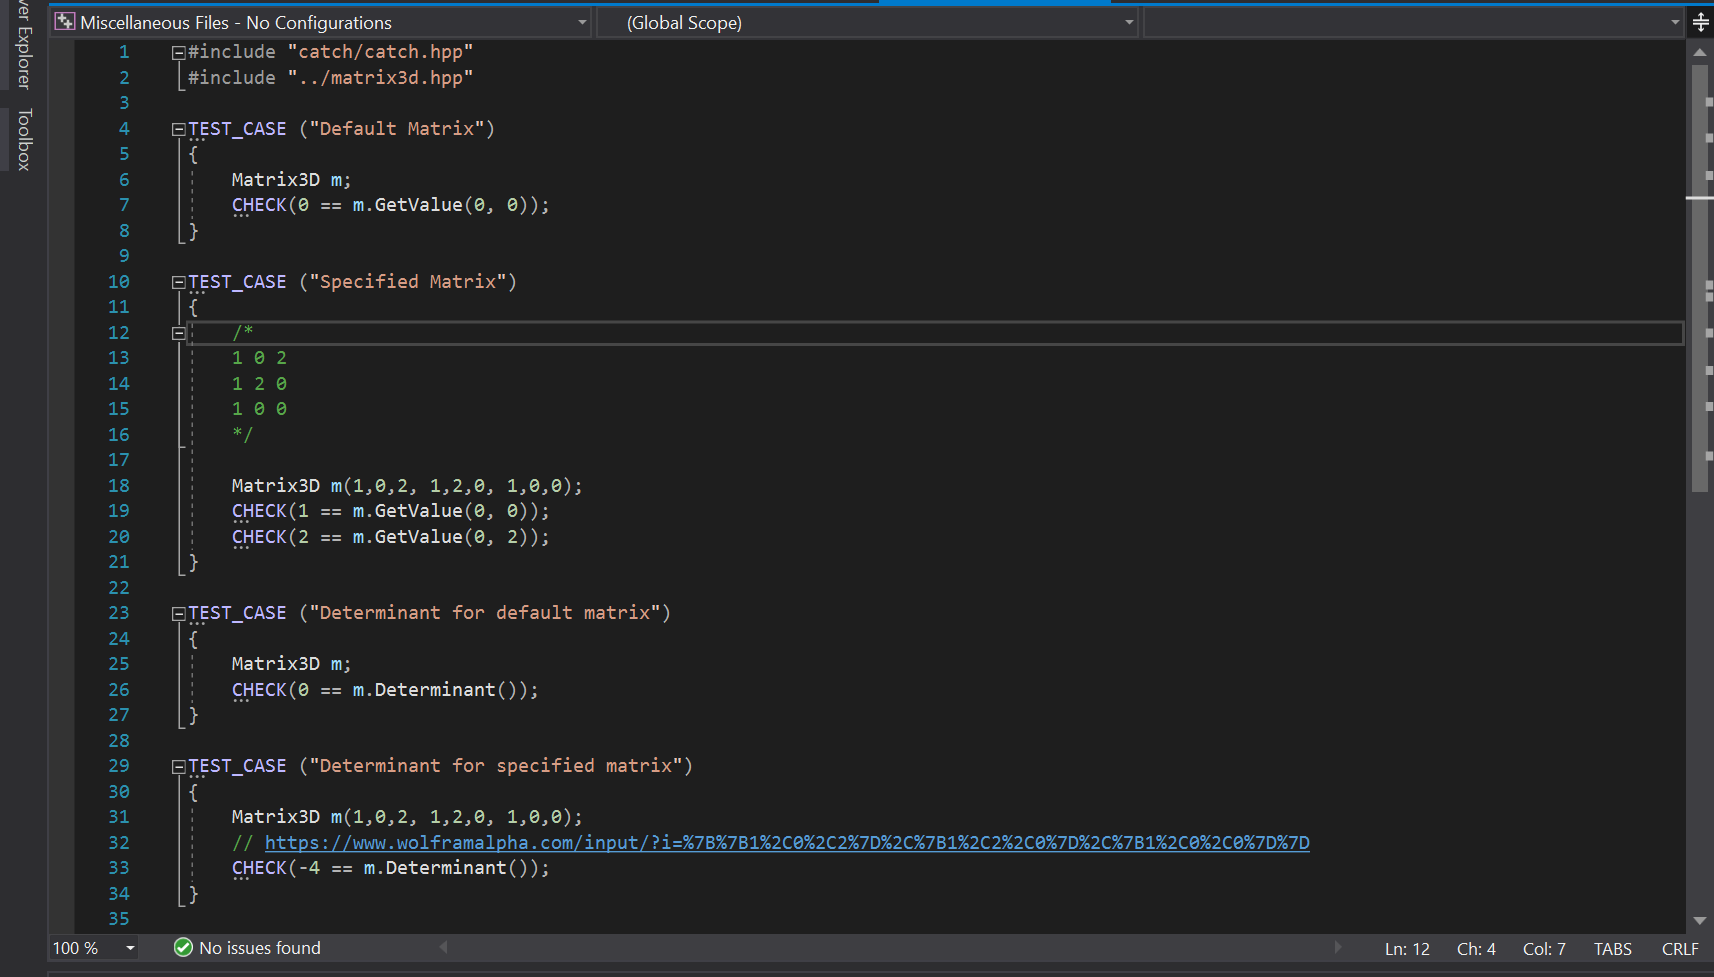Screen dimensions: 1714x977
Task: Click the horizontal scrollbar's right arrow
Action: click(1337, 948)
